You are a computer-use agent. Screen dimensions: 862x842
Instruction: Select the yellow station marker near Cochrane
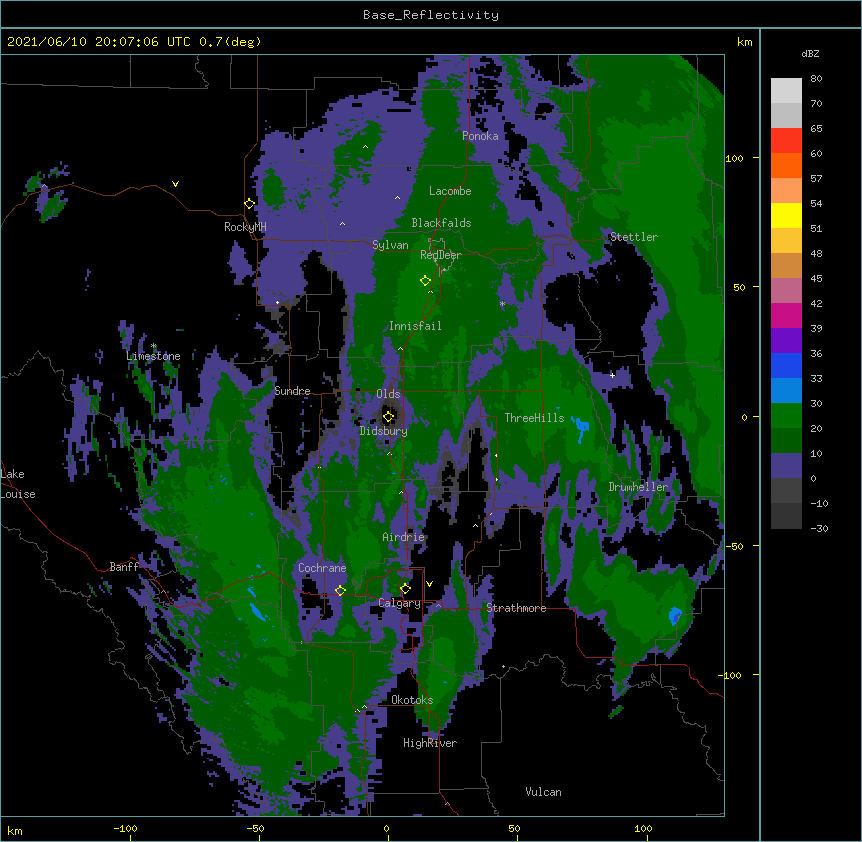340,591
